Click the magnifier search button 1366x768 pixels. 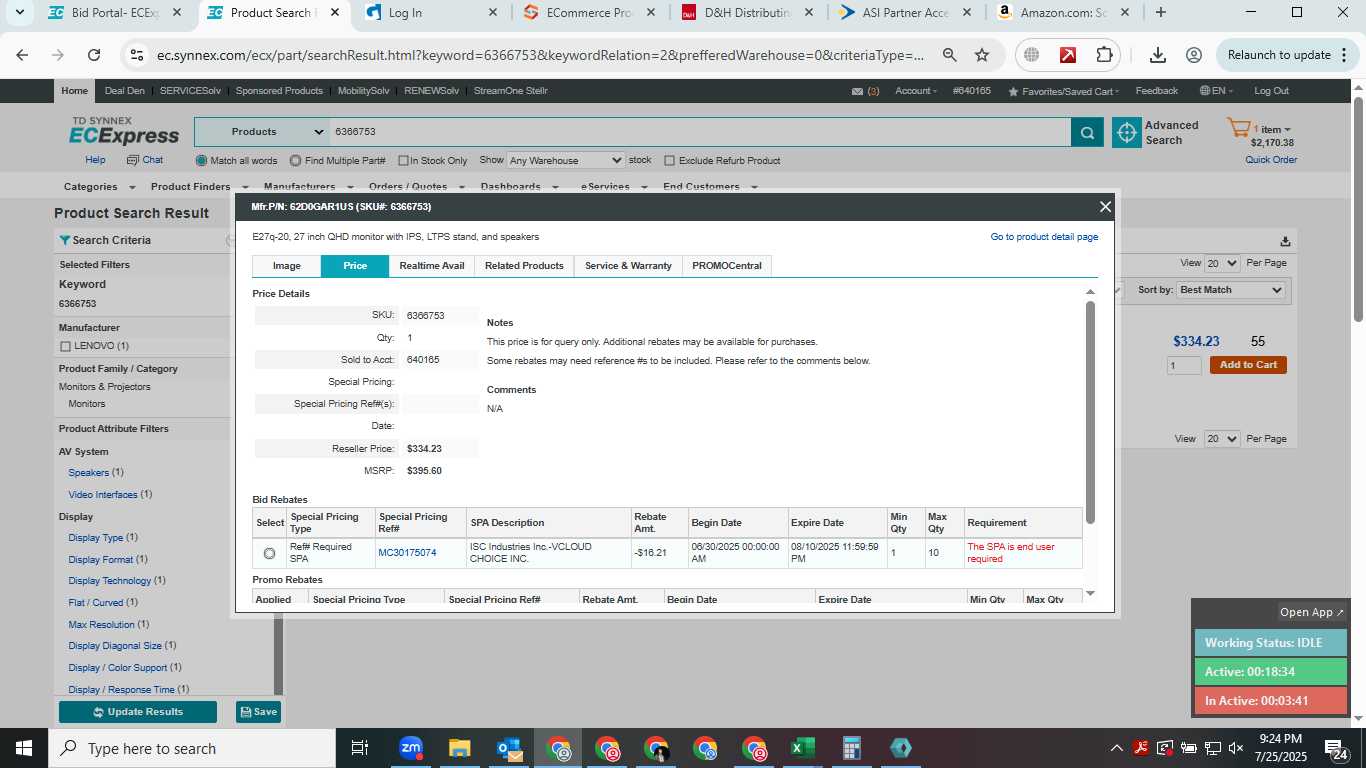(1087, 132)
